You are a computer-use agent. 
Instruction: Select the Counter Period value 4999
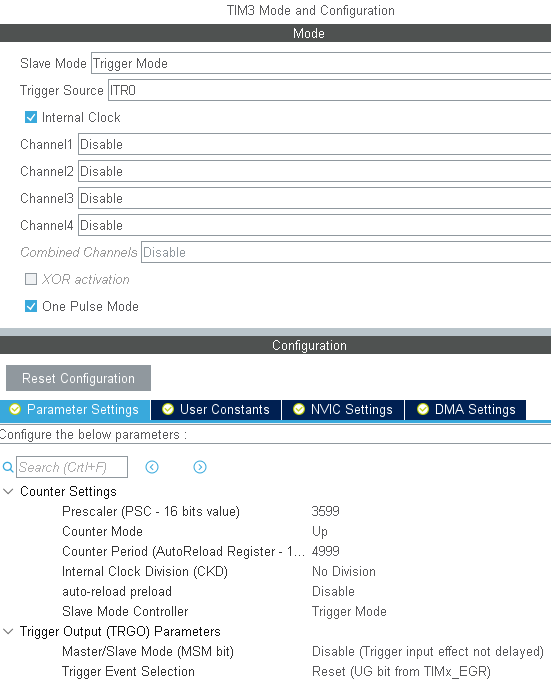[325, 551]
